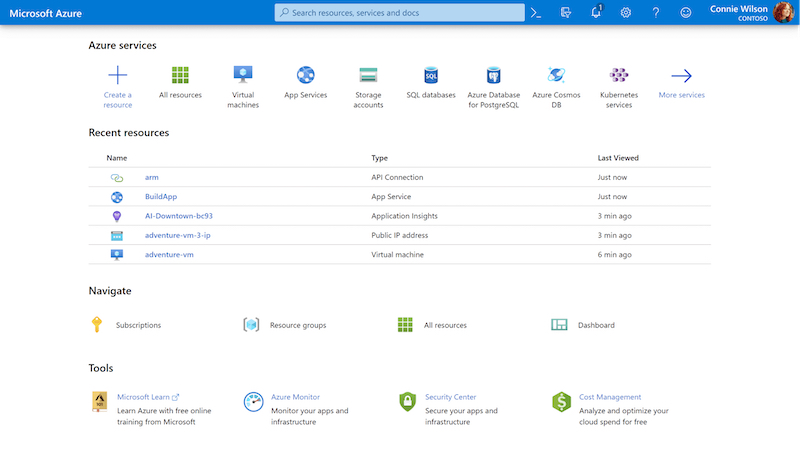Click the Public IP address type cell
800x450 pixels.
pos(399,235)
